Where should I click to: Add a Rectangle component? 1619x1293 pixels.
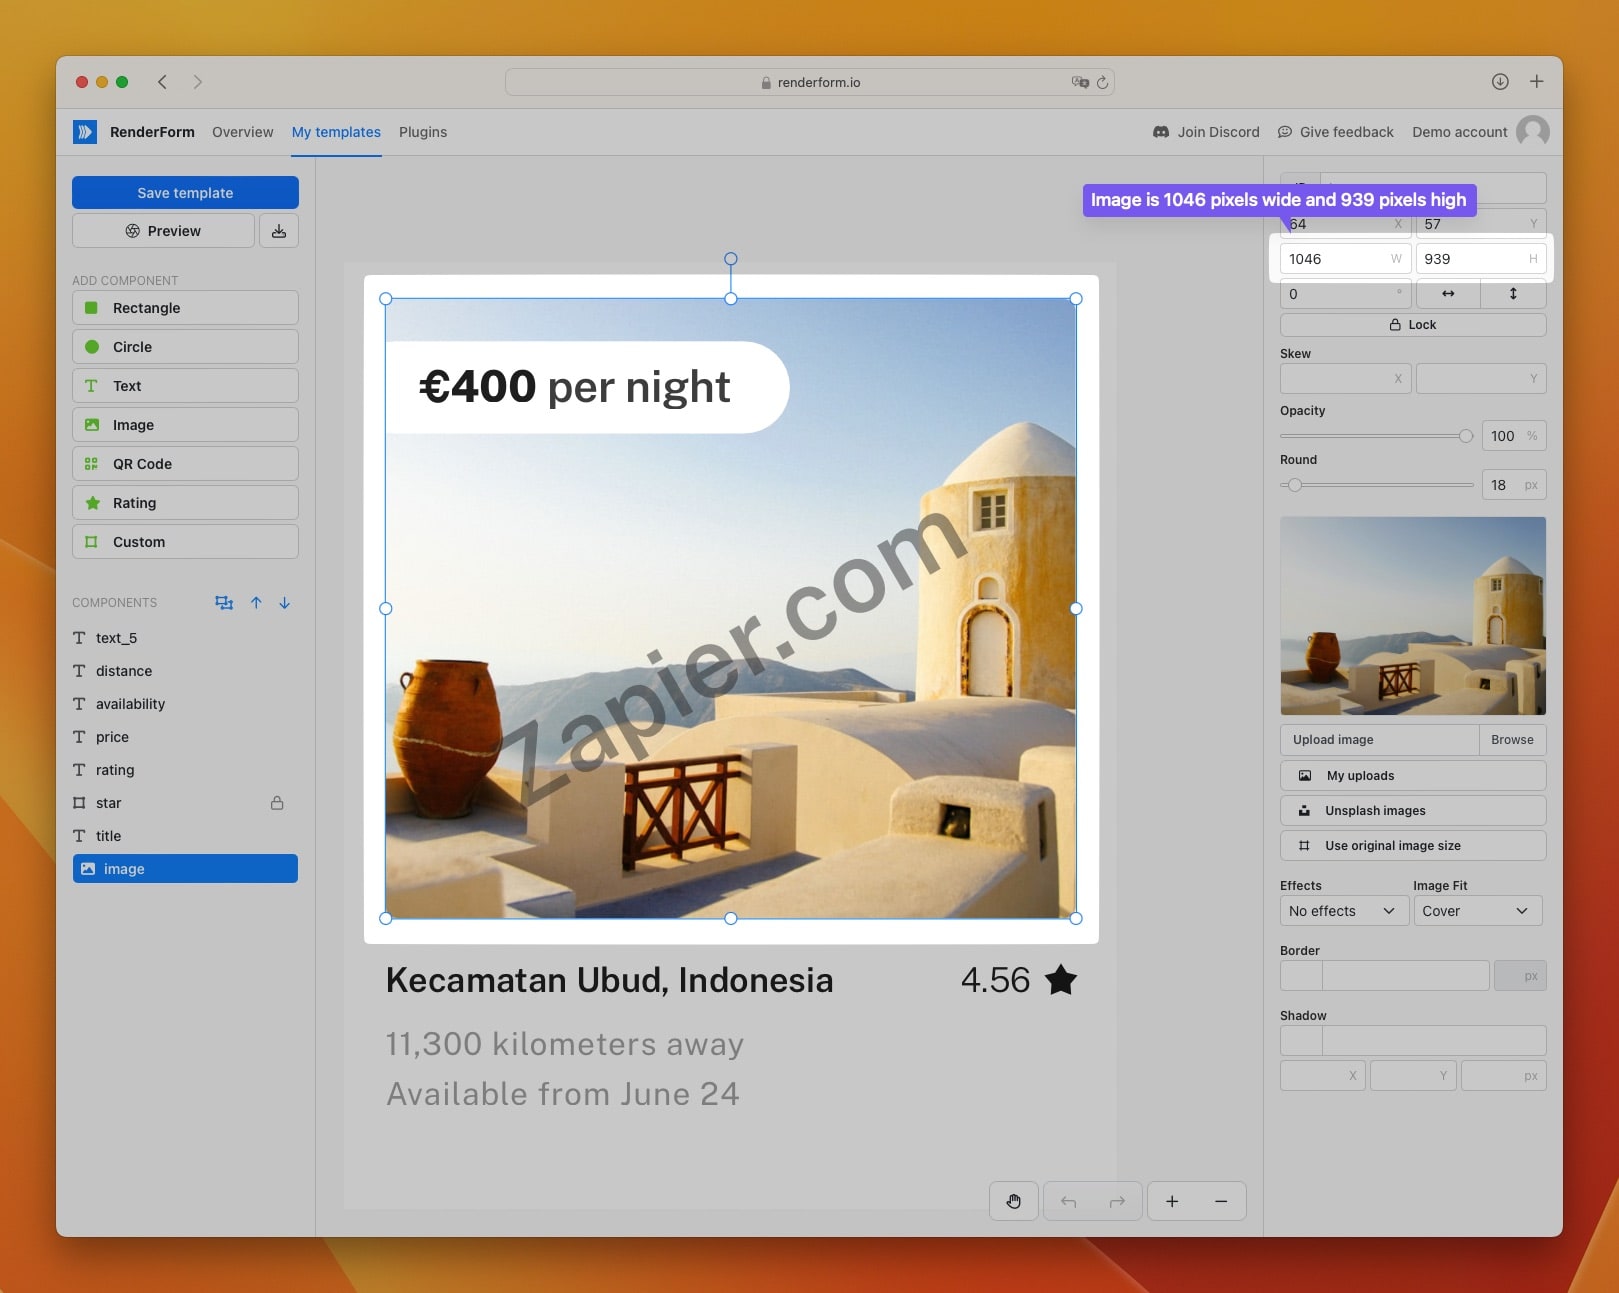(185, 308)
